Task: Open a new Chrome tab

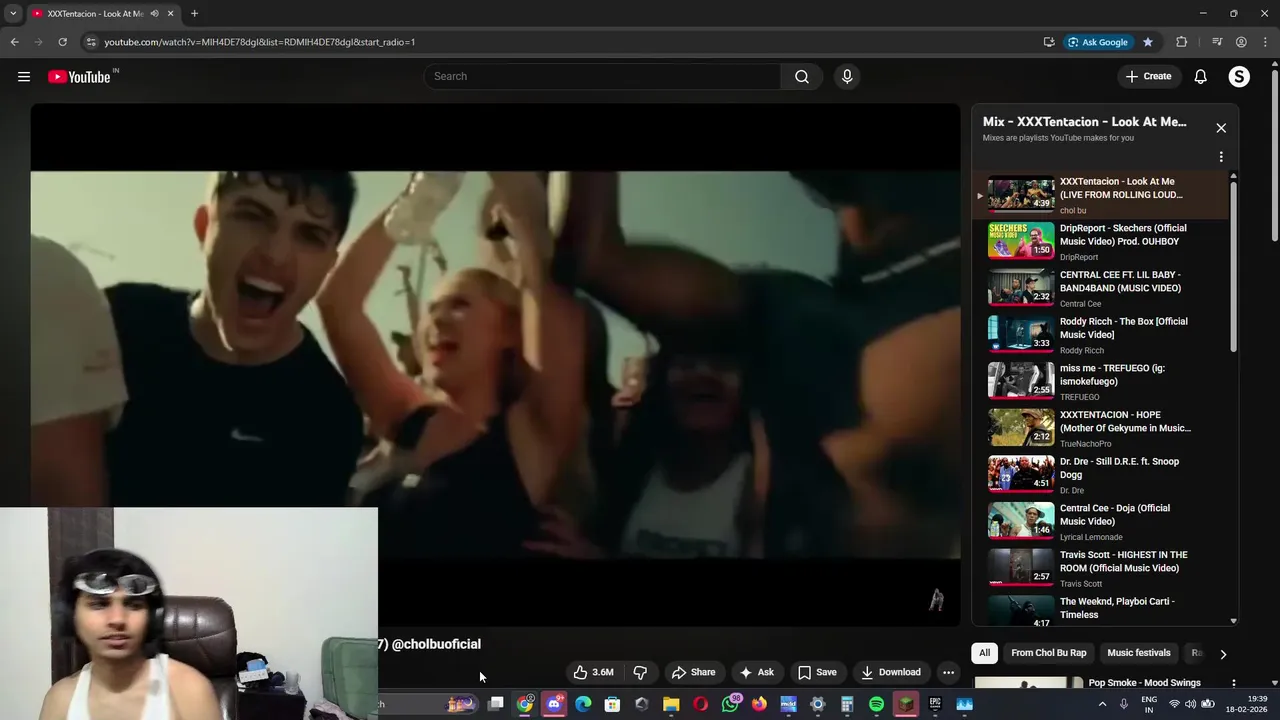Action: point(194,14)
